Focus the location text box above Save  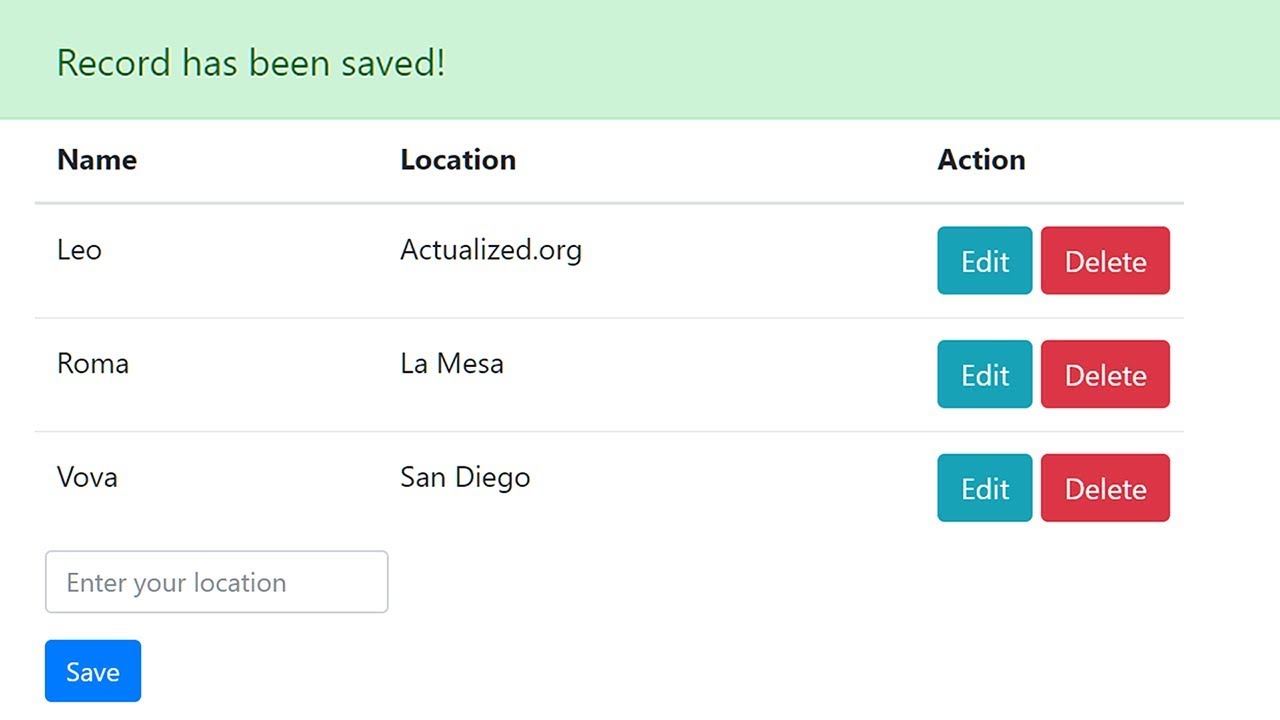click(216, 582)
